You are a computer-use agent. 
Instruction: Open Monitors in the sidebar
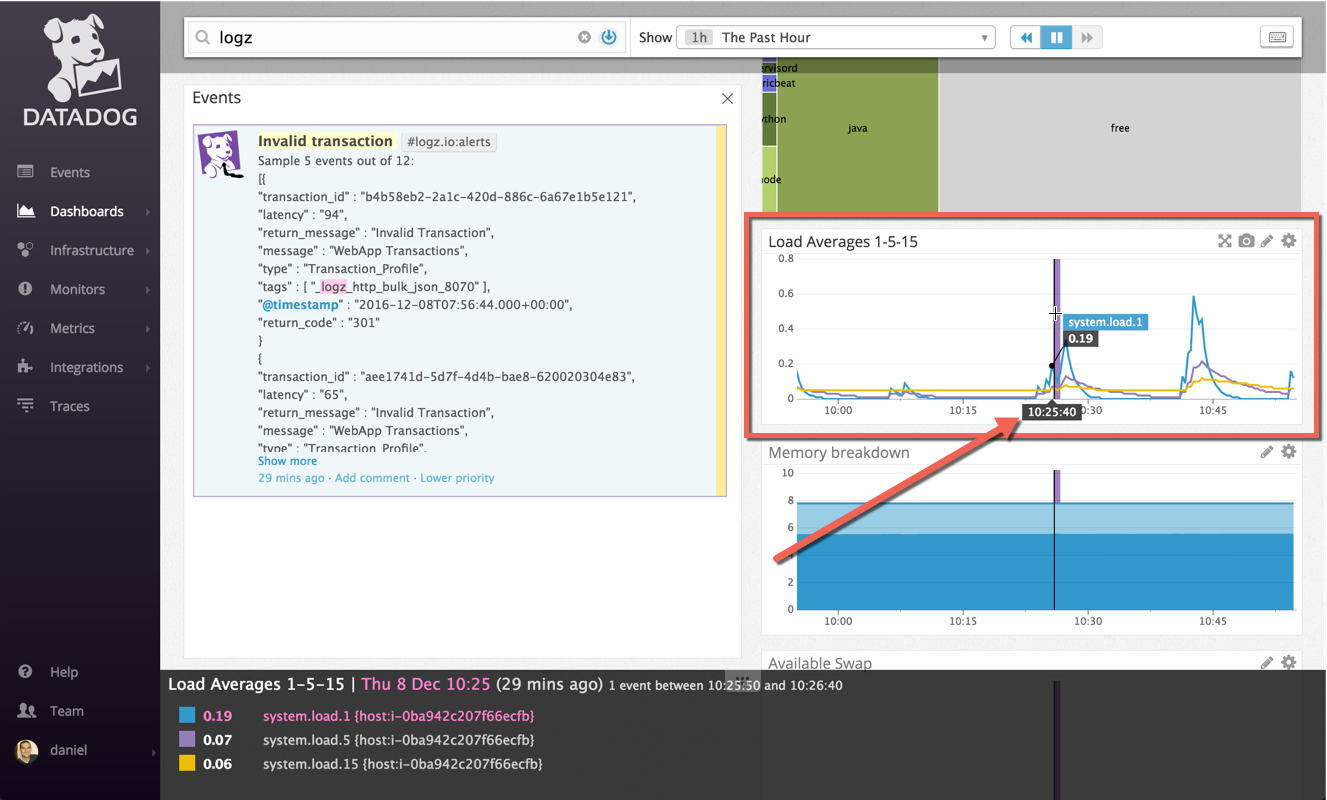coord(77,289)
